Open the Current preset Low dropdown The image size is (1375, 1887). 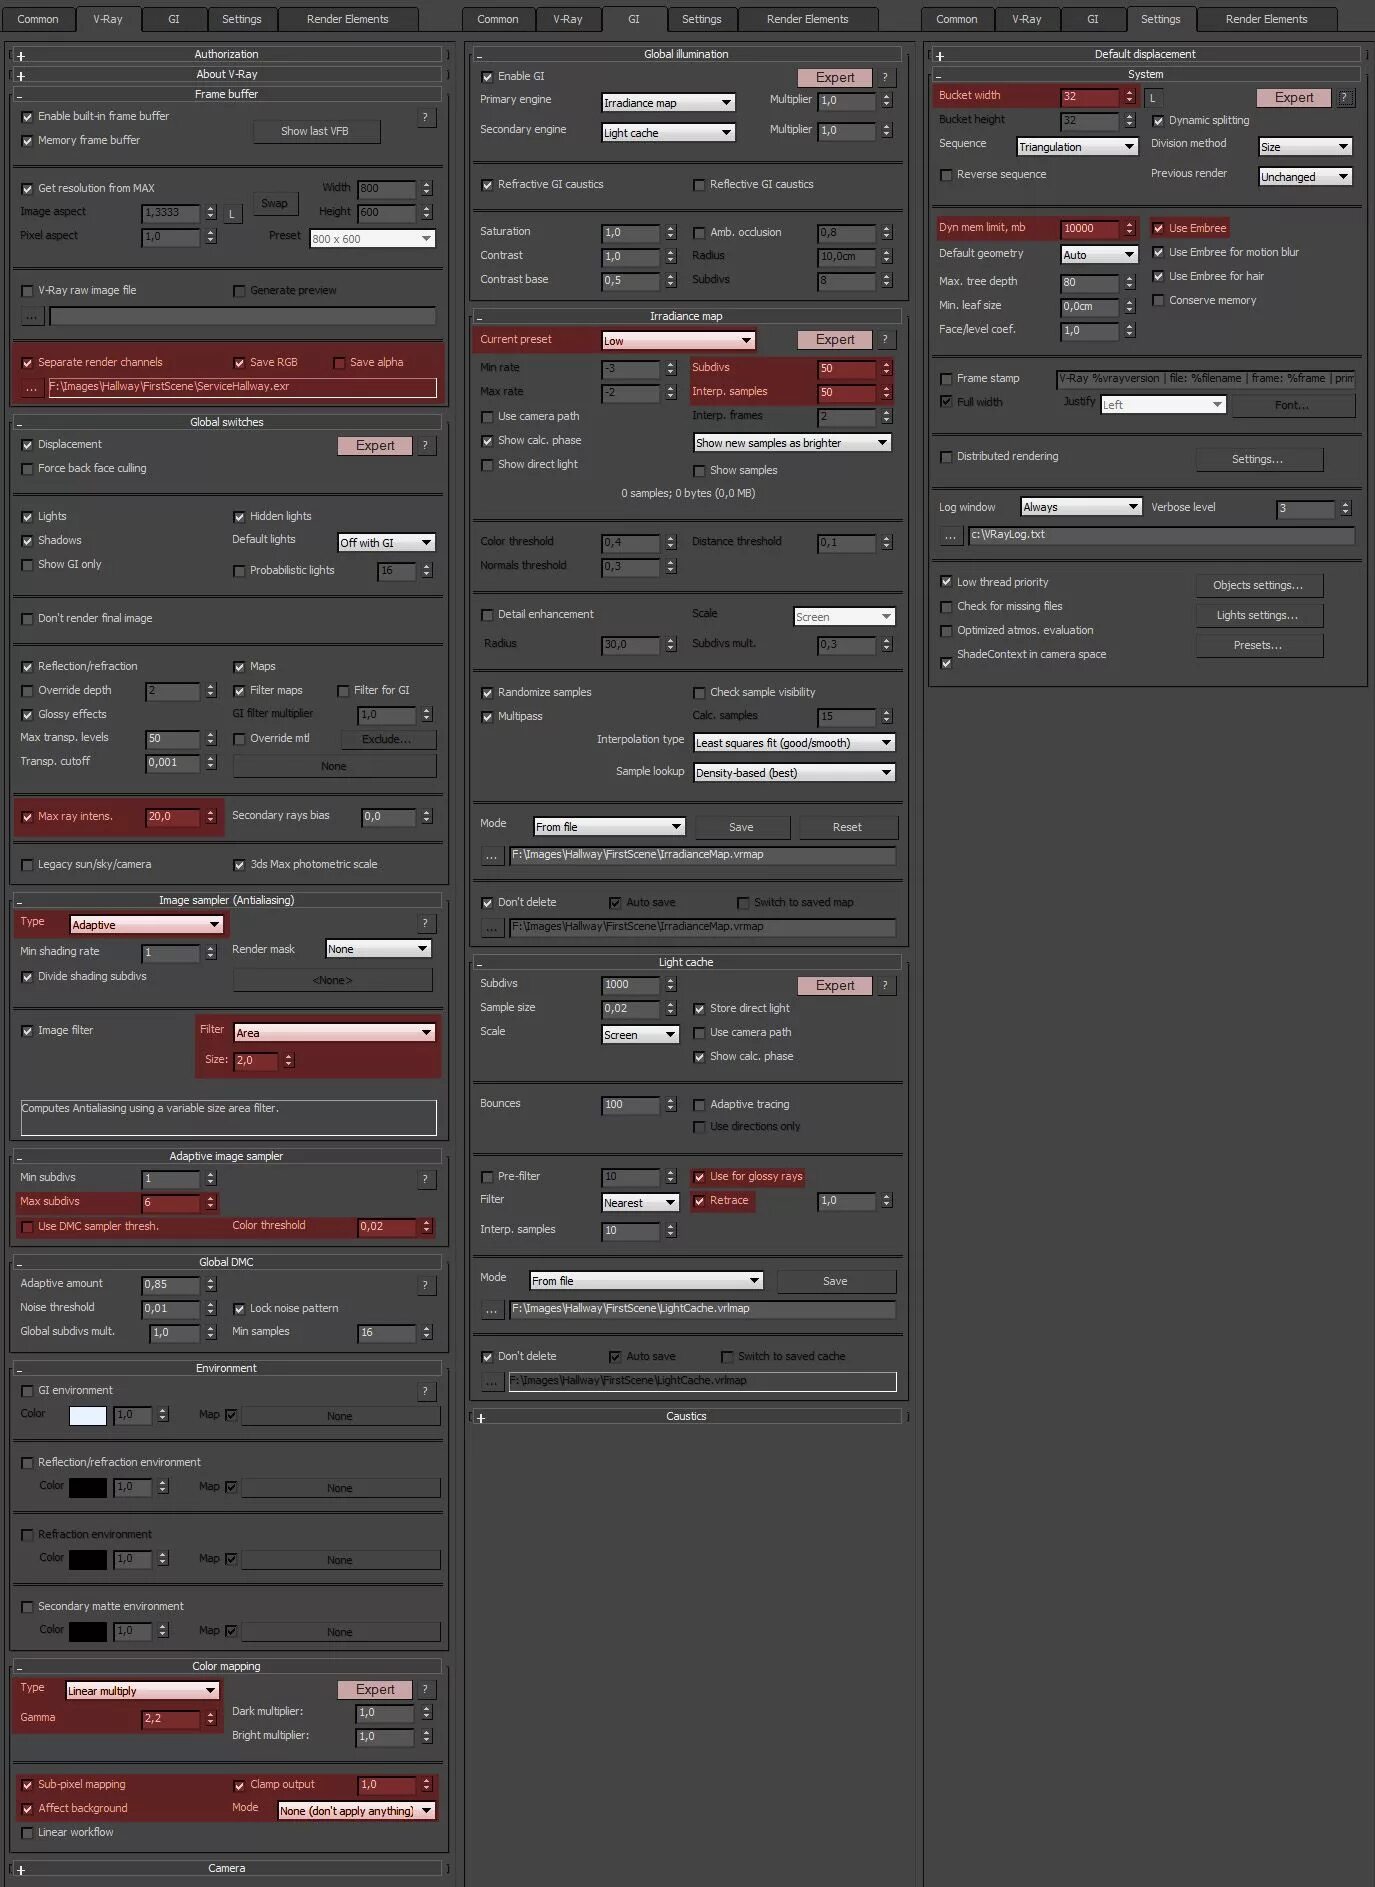[x=678, y=341]
